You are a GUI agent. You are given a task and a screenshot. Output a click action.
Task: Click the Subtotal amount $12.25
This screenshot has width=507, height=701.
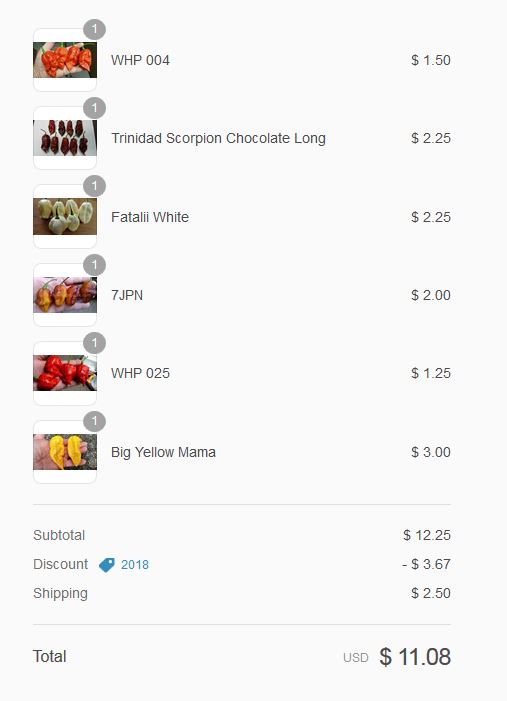[427, 535]
